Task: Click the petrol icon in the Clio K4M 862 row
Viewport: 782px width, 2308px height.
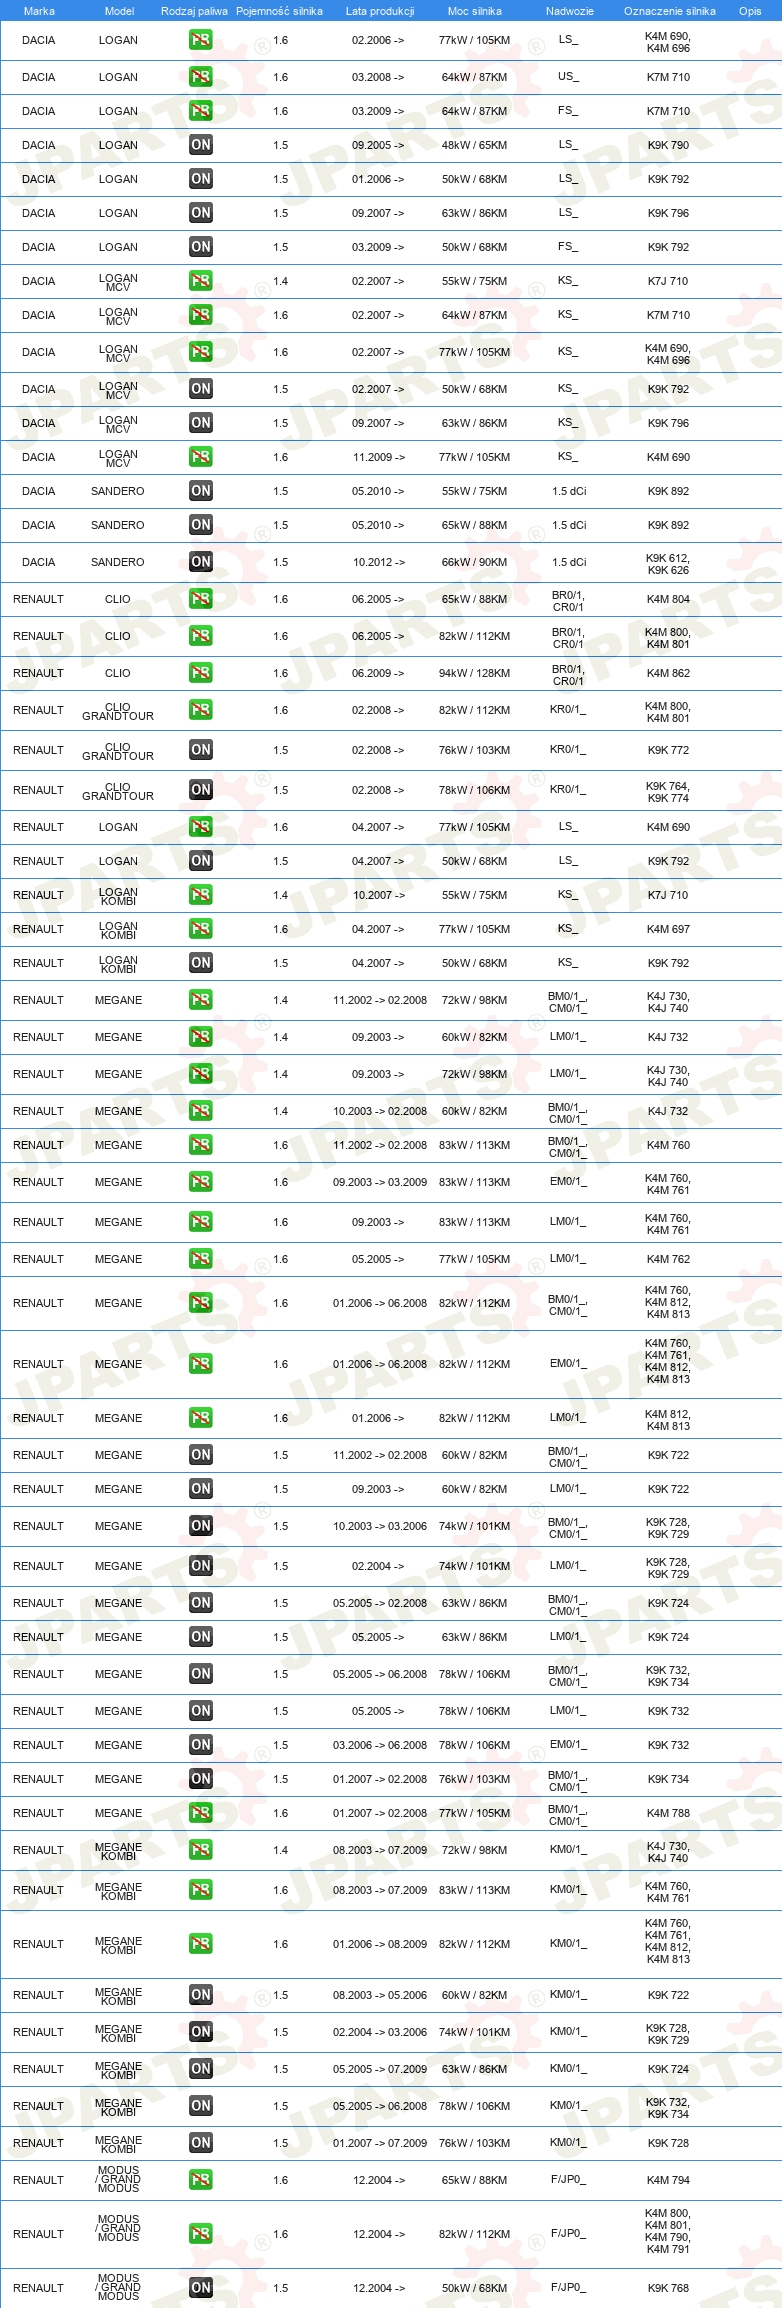Action: click(x=201, y=673)
